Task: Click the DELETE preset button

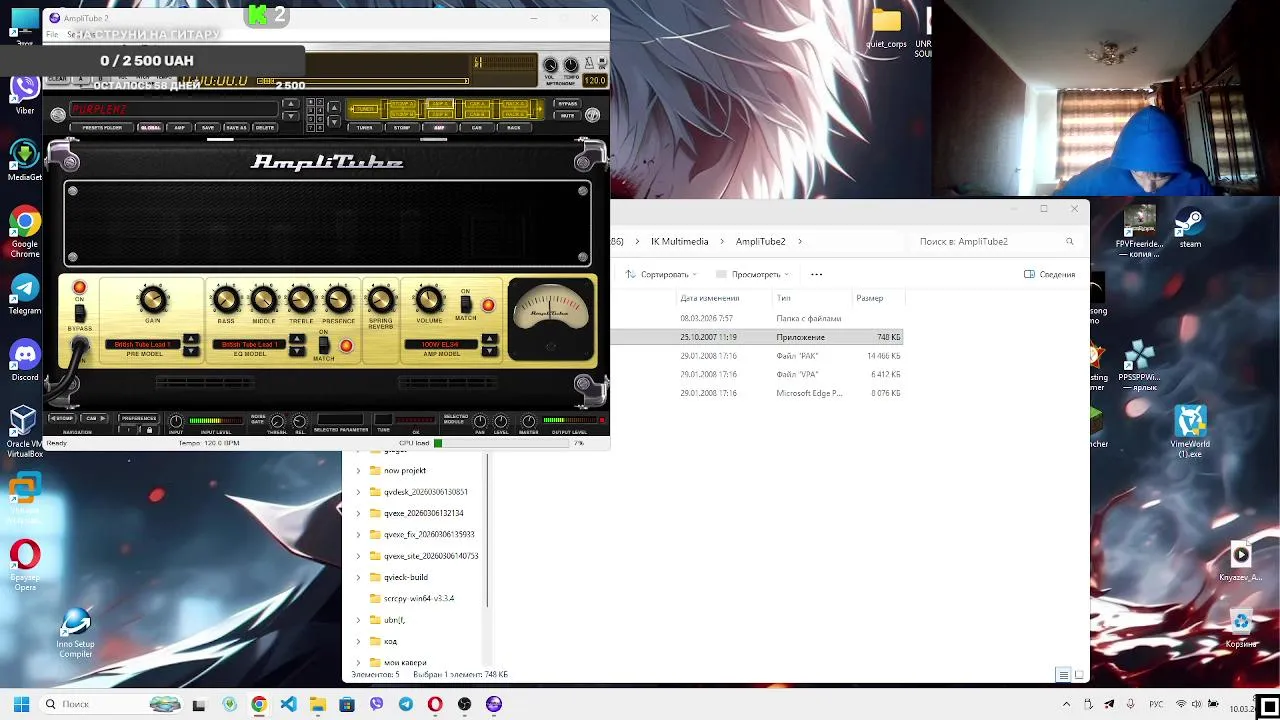Action: point(265,128)
